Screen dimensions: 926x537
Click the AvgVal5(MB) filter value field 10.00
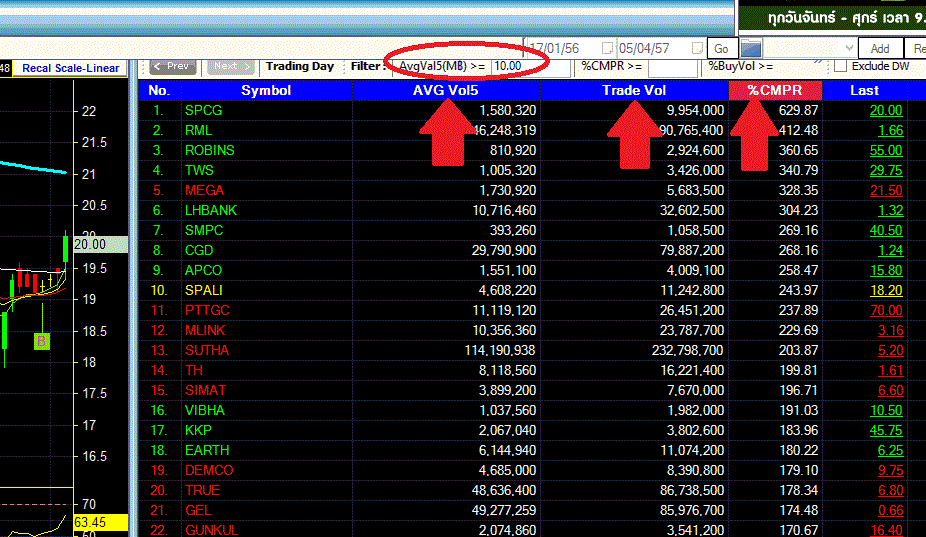tap(530, 67)
